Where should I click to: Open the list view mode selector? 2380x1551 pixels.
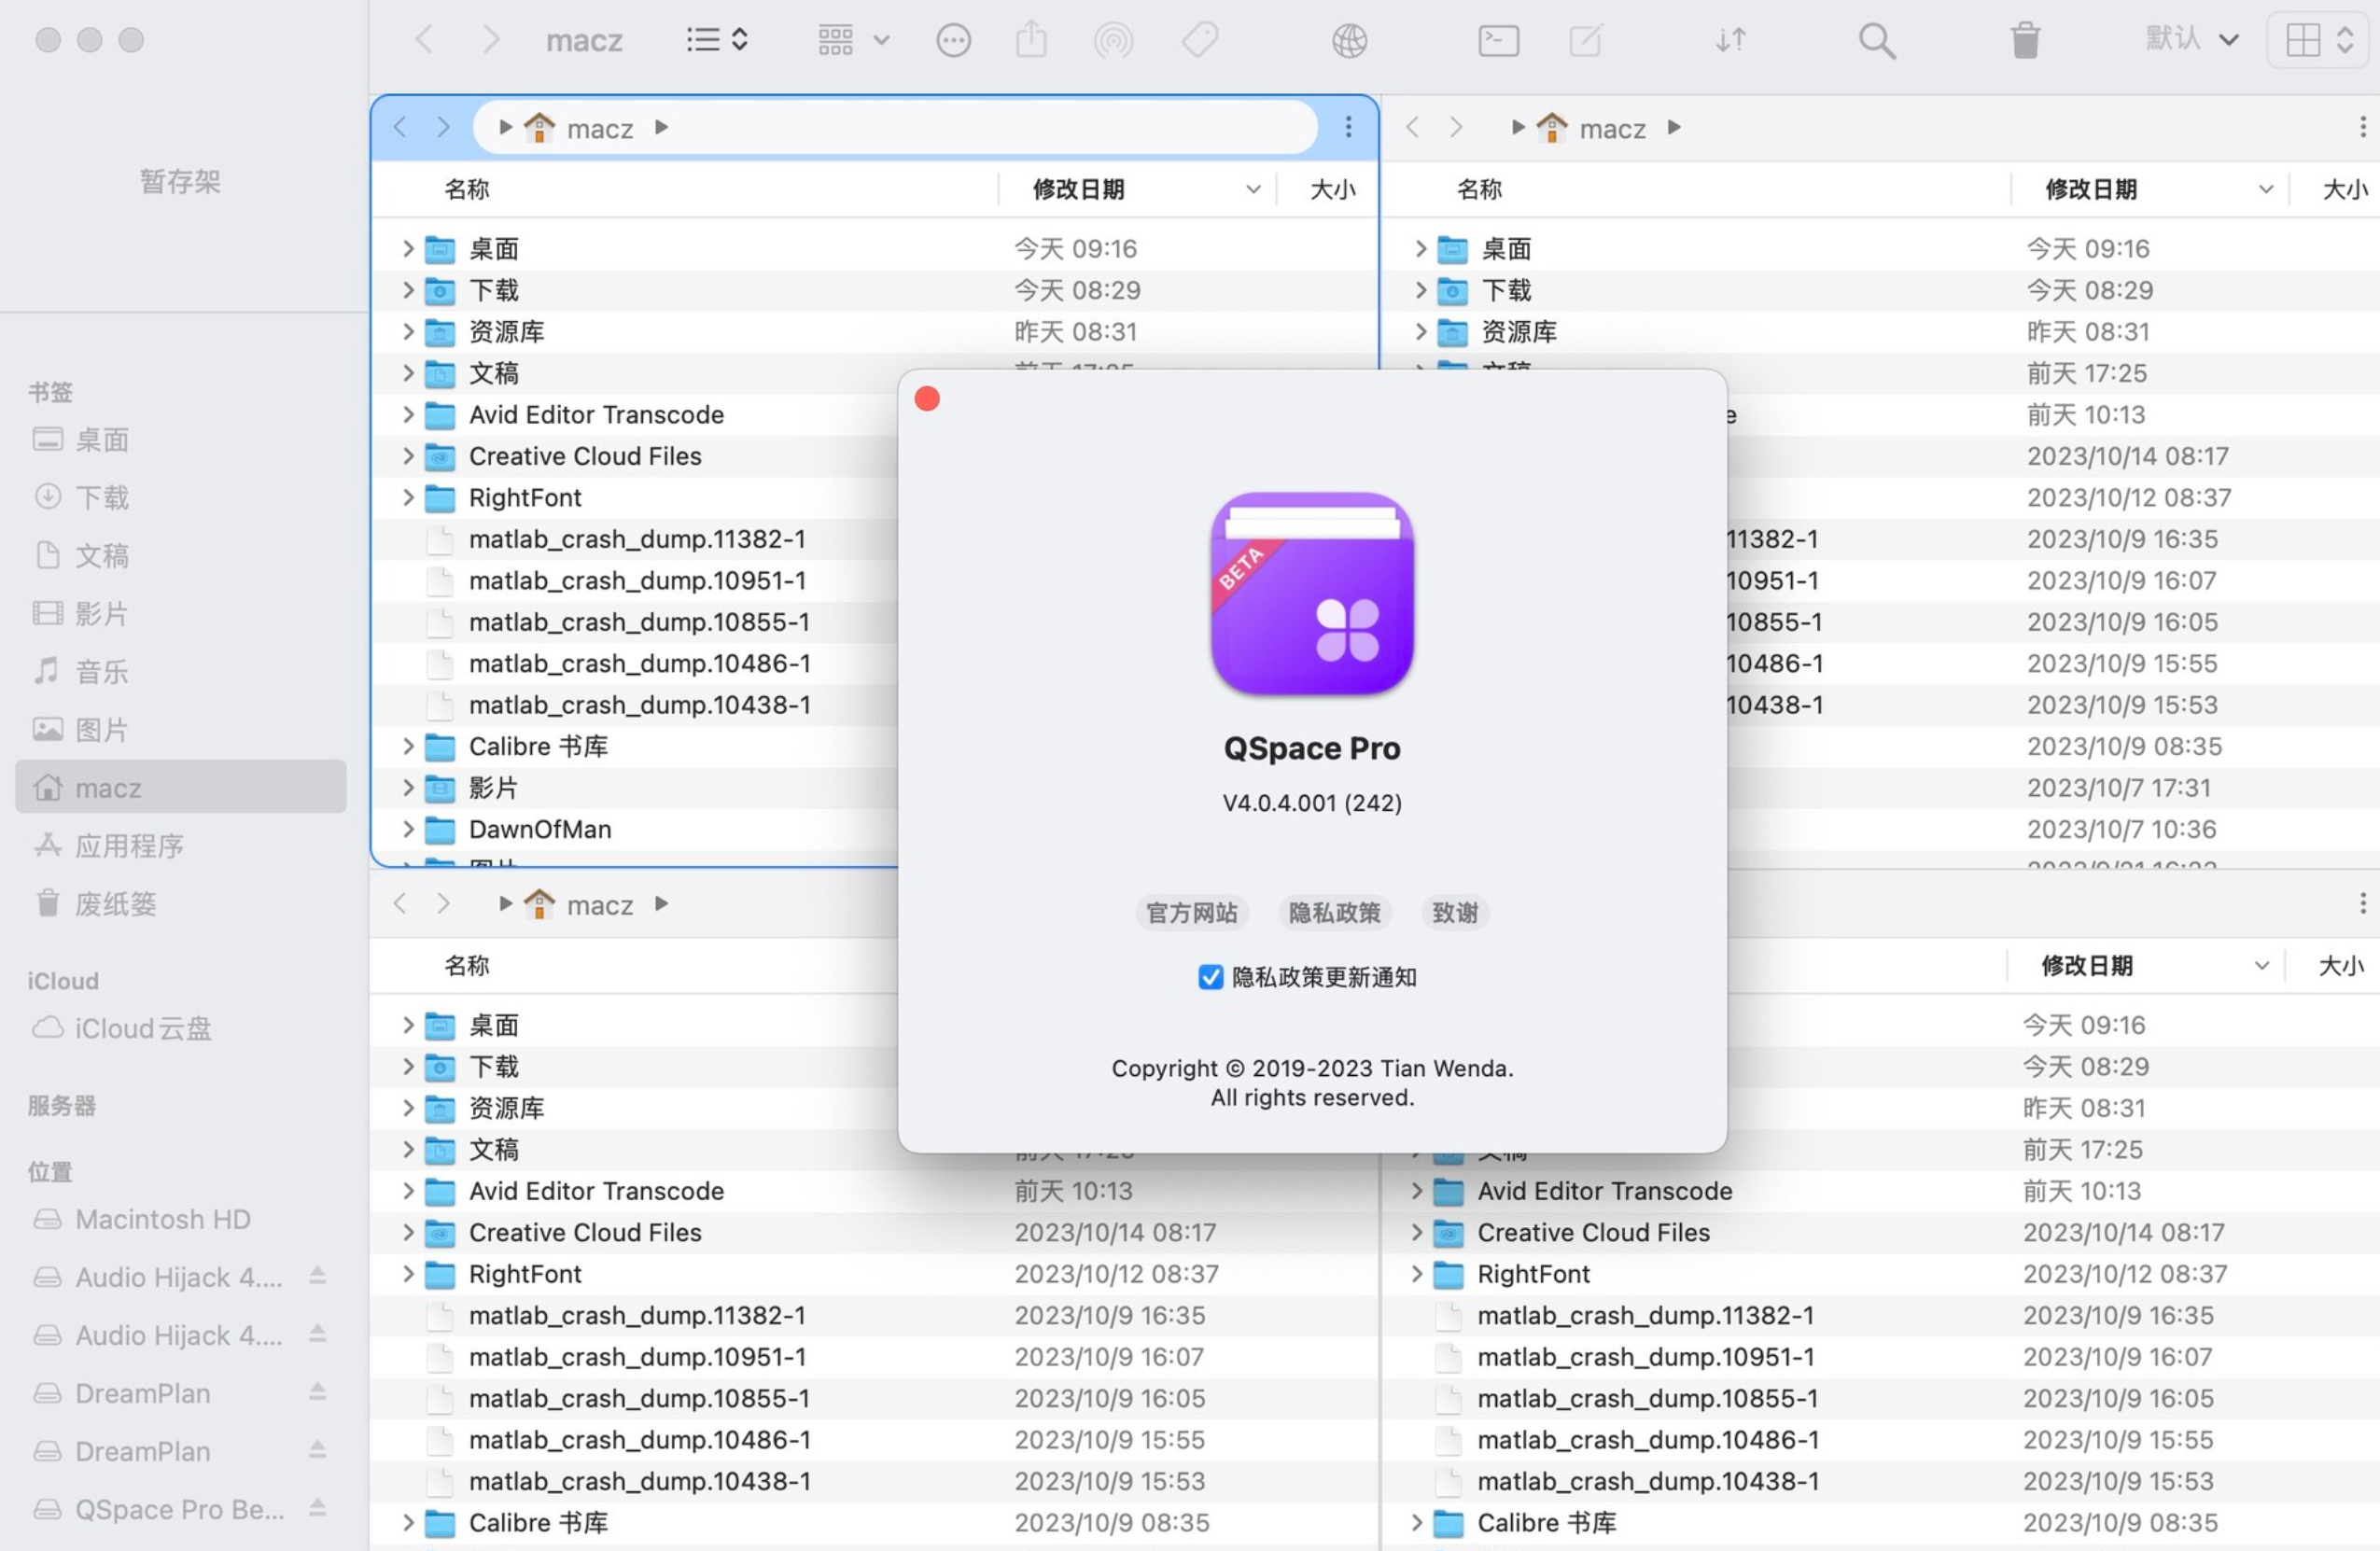click(717, 40)
